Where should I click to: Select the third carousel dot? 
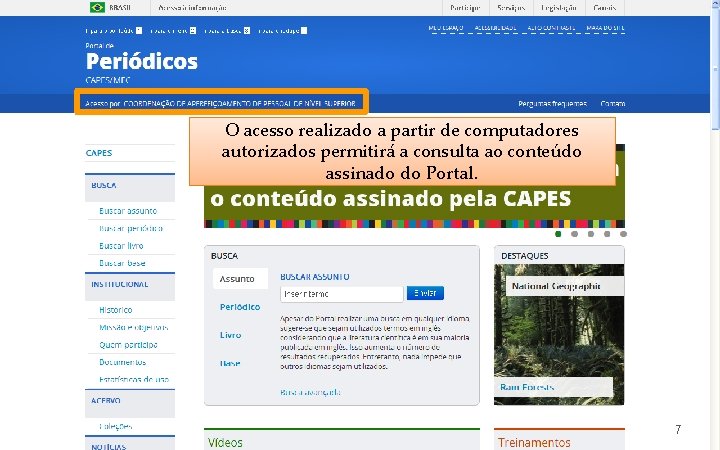pos(591,234)
